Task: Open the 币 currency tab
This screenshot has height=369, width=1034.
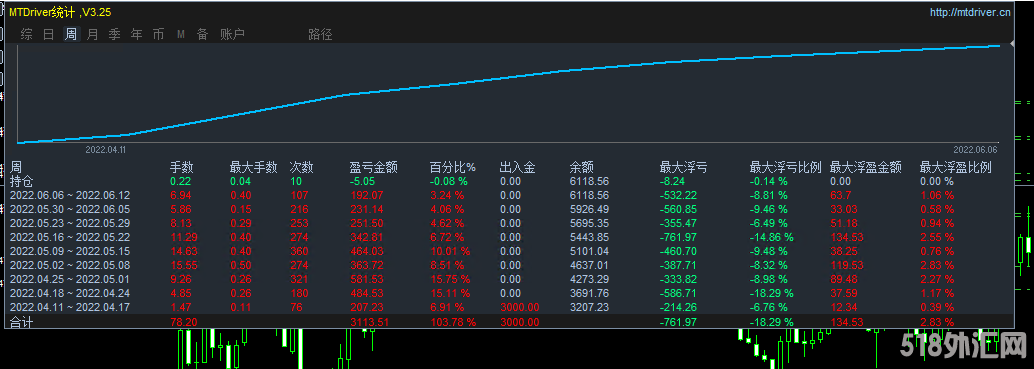Action: (x=158, y=34)
